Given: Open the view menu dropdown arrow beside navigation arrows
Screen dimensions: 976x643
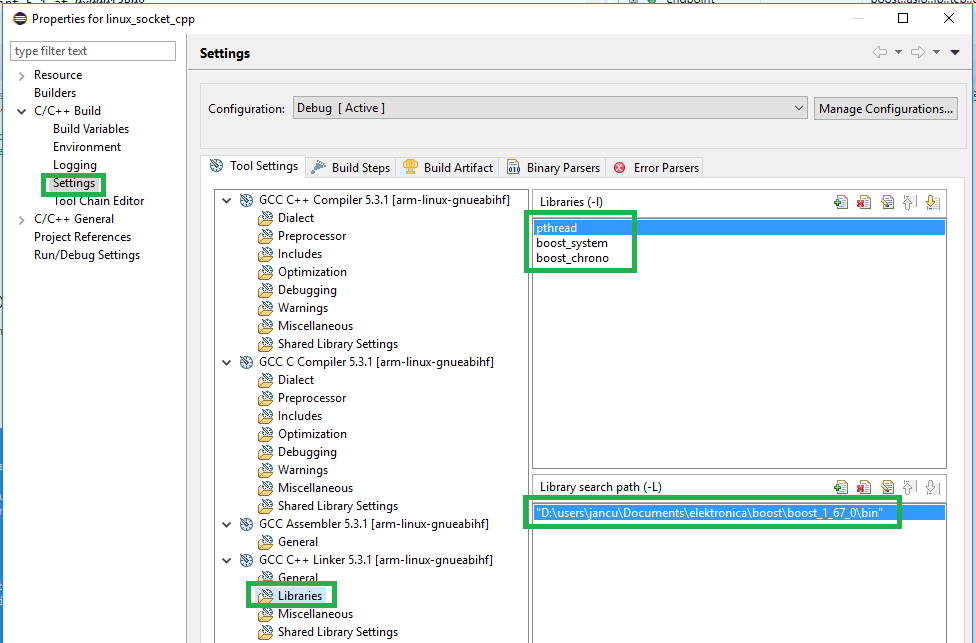Looking at the screenshot, I should (955, 53).
